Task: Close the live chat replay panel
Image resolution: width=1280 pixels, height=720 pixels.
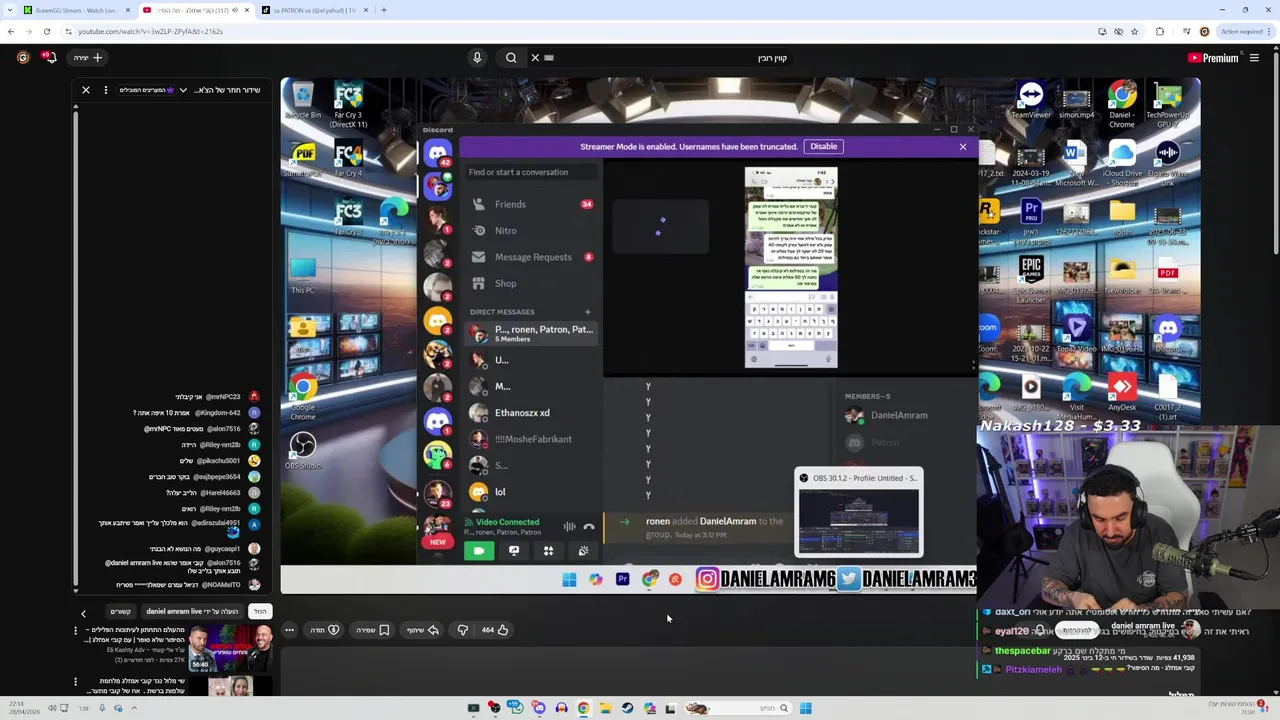Action: click(86, 90)
